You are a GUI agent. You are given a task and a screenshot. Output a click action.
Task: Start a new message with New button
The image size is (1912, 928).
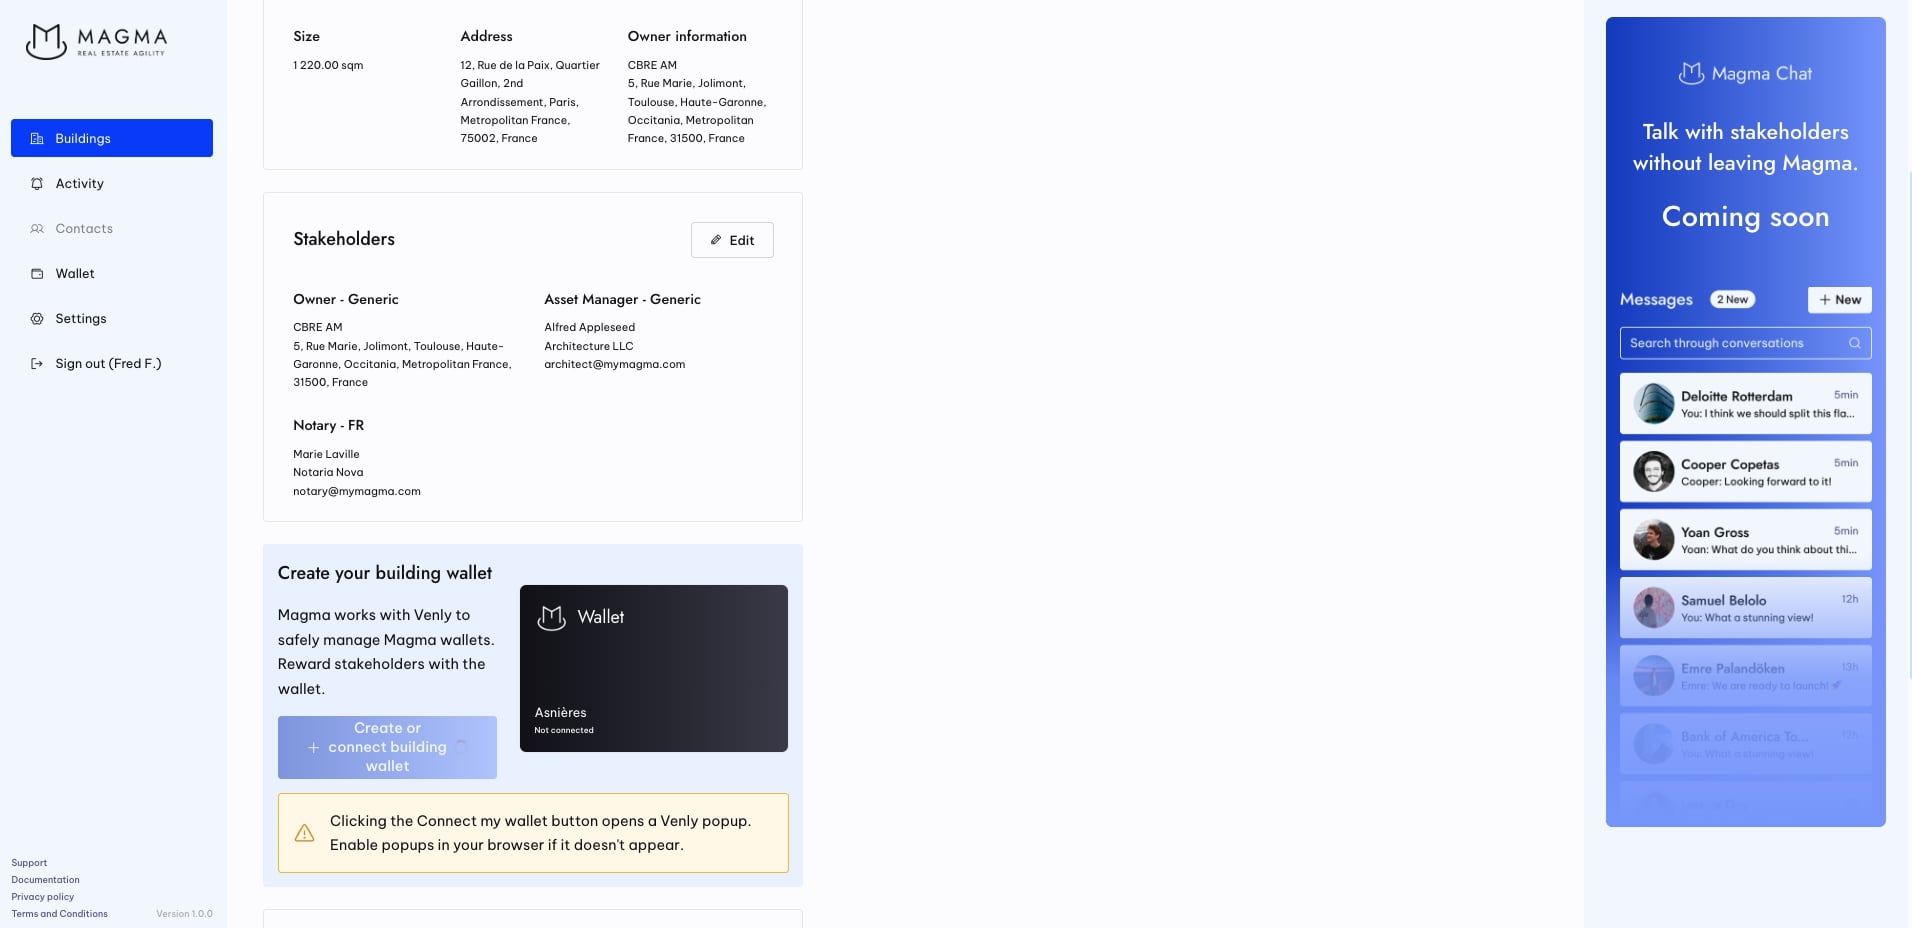[x=1839, y=300]
